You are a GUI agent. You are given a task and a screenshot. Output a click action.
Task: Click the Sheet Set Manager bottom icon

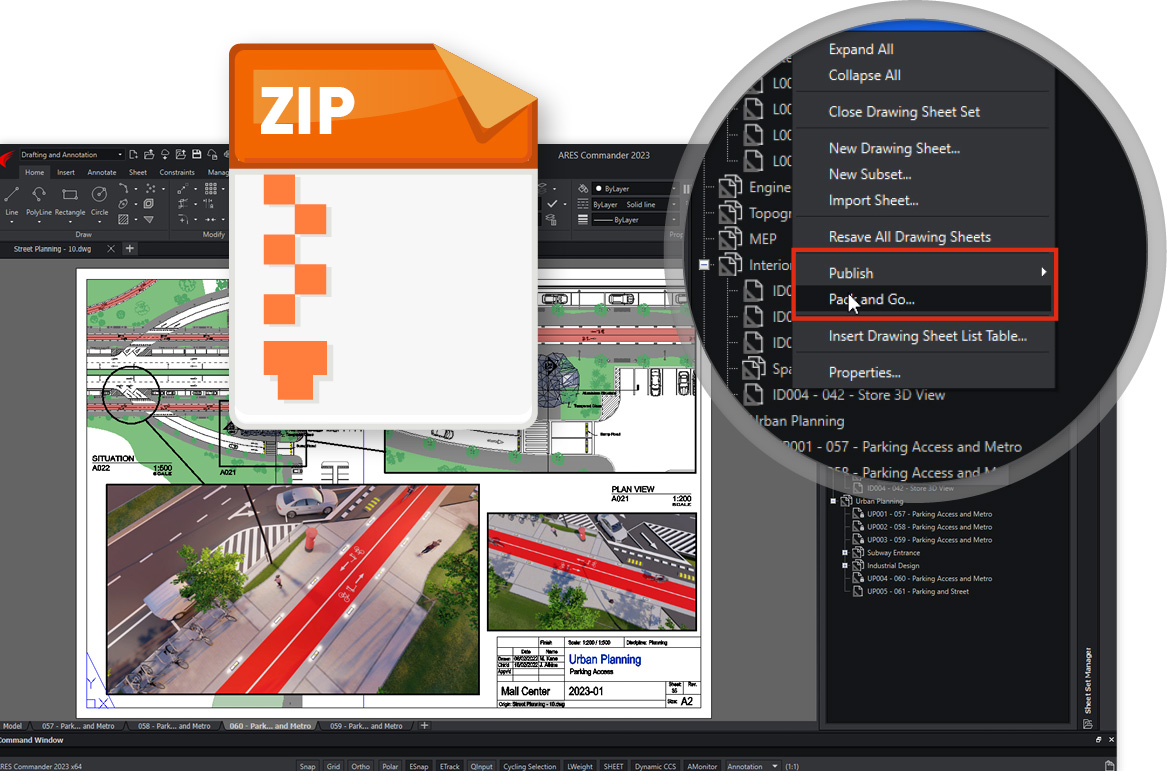point(1087,724)
